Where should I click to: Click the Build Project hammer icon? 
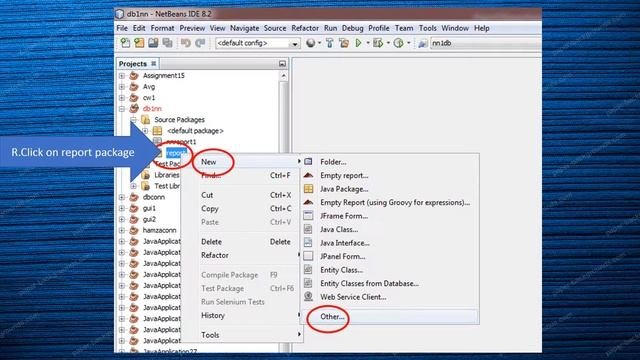[330, 43]
